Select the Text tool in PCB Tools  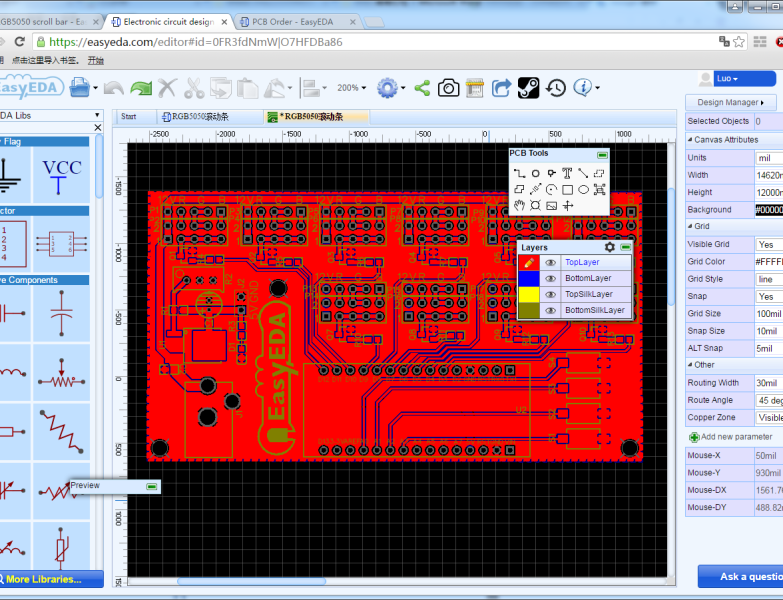point(567,174)
